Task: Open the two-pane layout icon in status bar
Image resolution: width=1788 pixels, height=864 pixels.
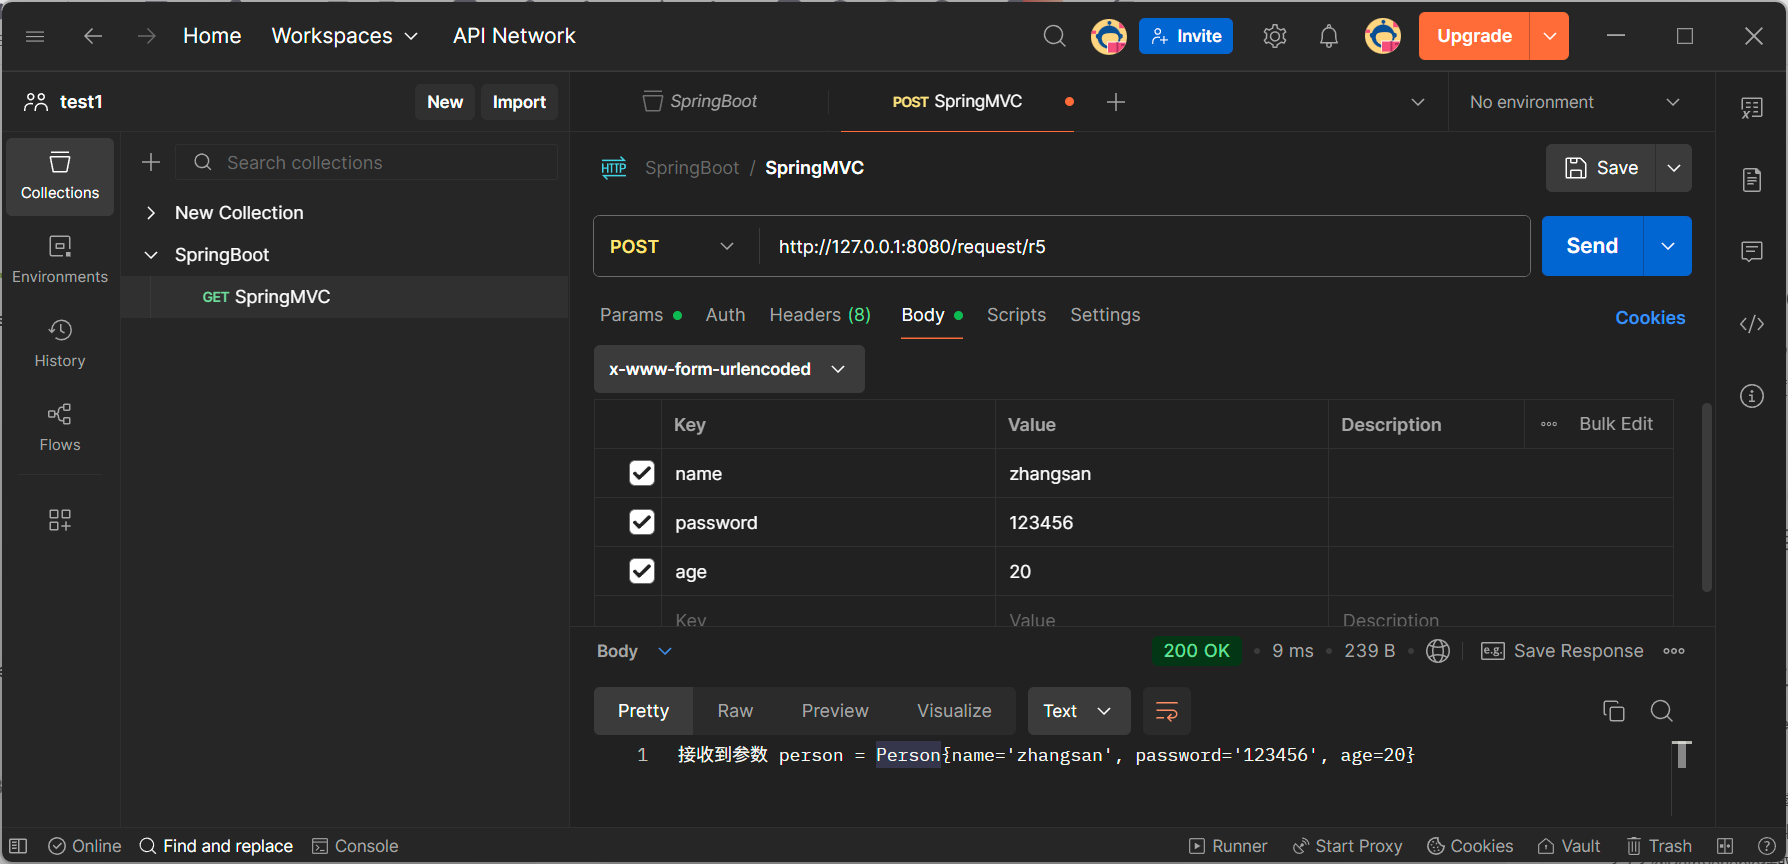Action: tap(1725, 846)
